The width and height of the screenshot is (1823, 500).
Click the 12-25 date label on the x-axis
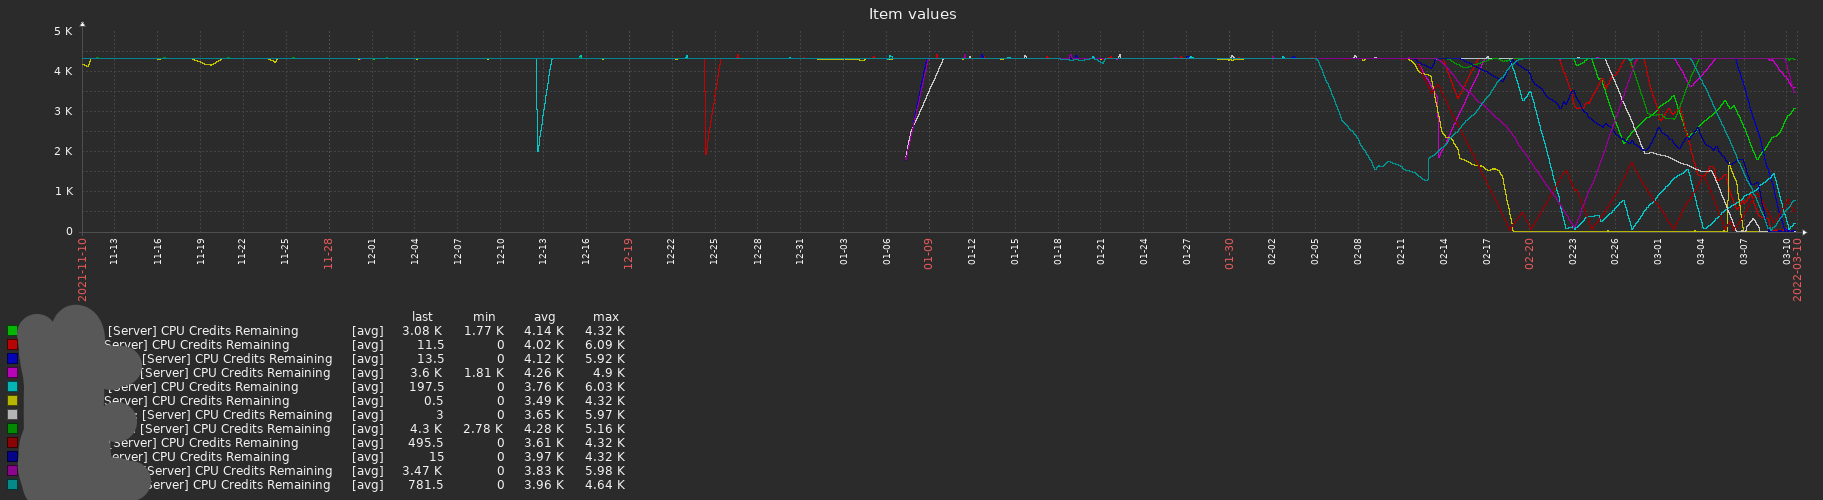(714, 251)
